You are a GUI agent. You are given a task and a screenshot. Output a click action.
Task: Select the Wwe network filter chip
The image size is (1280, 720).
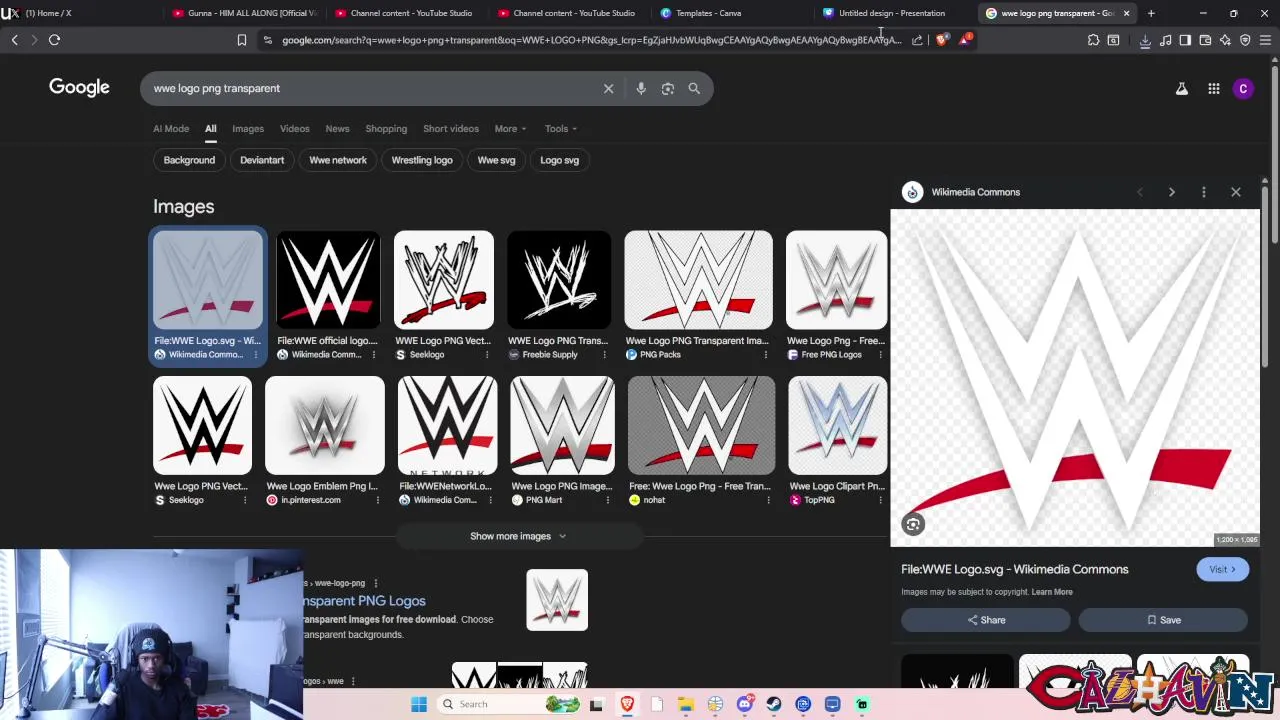tap(338, 160)
